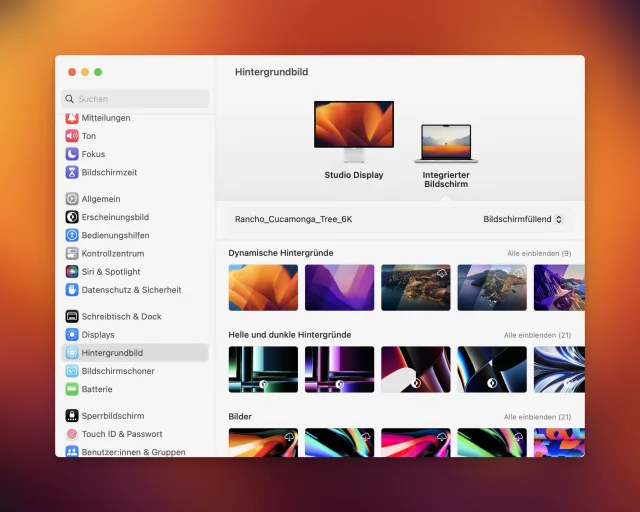640x512 pixels.
Task: Choose the purple Monterey dynamic wallpaper thumbnail
Action: click(x=339, y=288)
